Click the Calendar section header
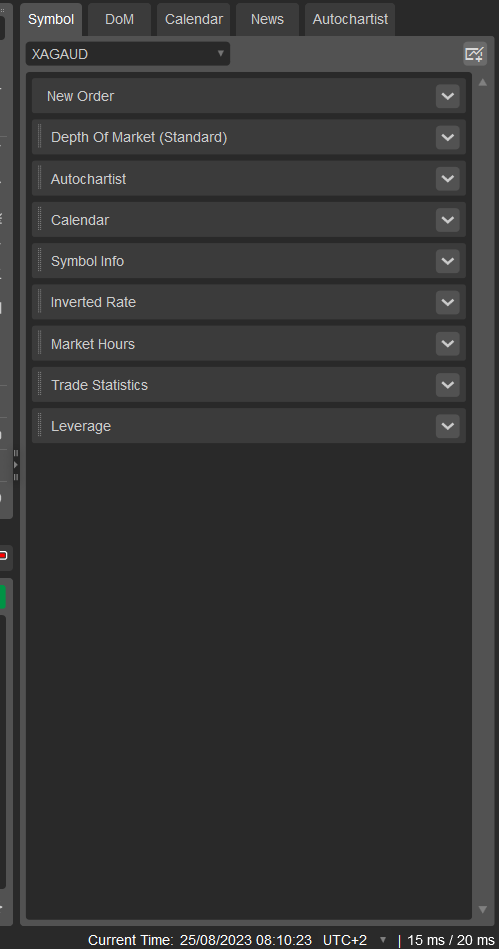The height and width of the screenshot is (949, 499). pos(249,220)
